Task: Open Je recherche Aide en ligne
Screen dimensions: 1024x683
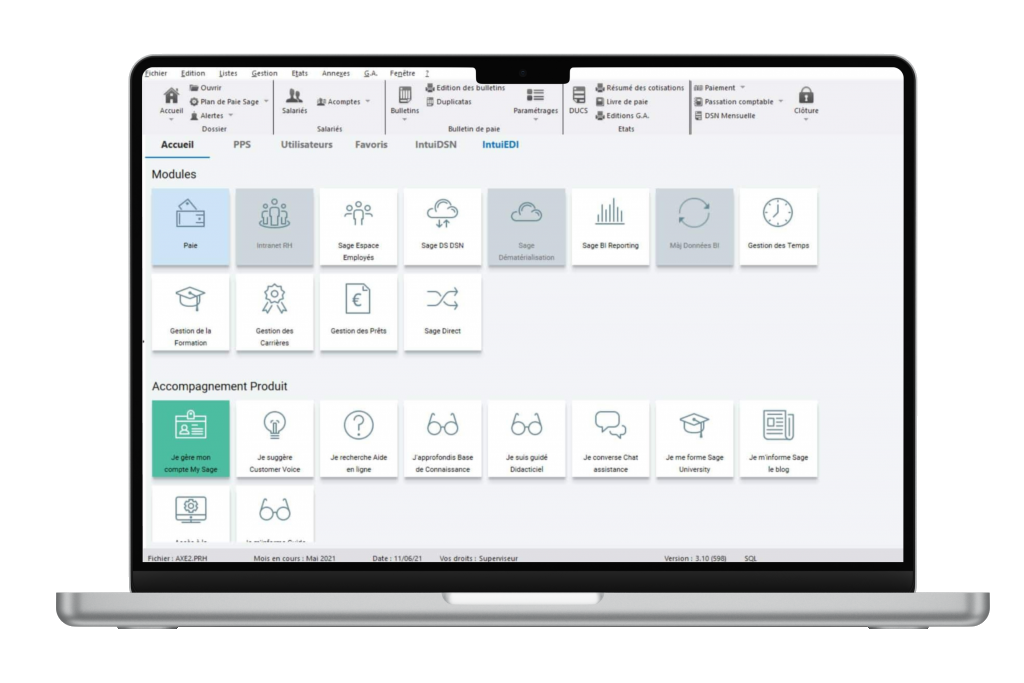Action: 358,439
